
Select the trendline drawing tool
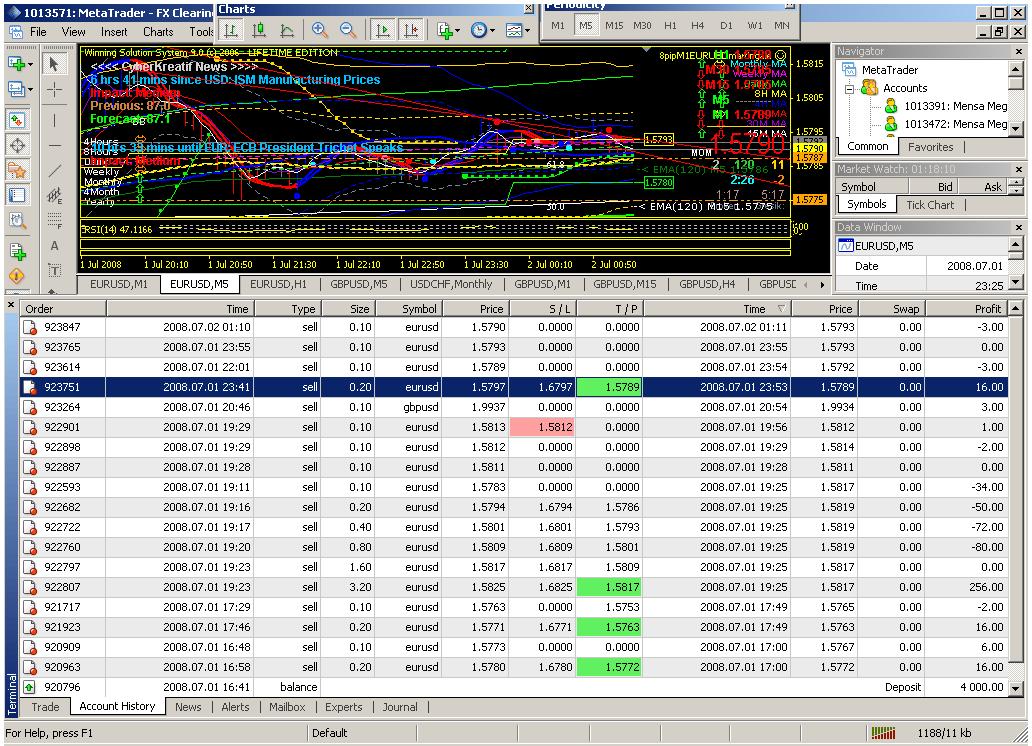click(54, 171)
